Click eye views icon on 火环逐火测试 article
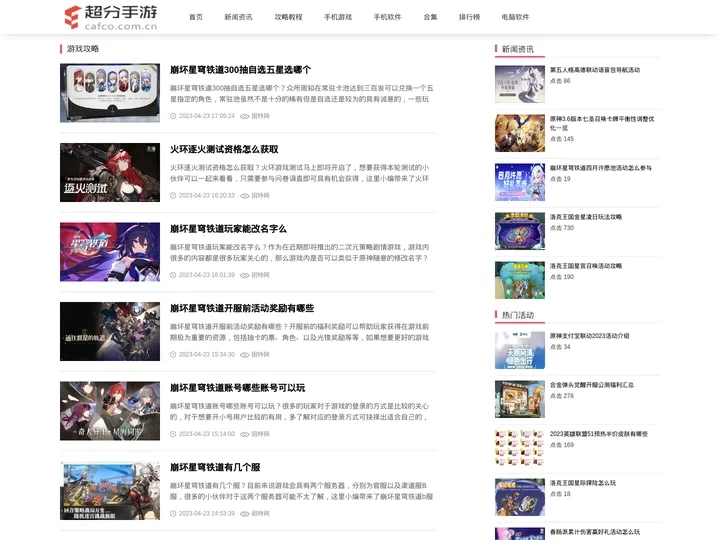This screenshot has width=720, height=540. click(x=245, y=196)
